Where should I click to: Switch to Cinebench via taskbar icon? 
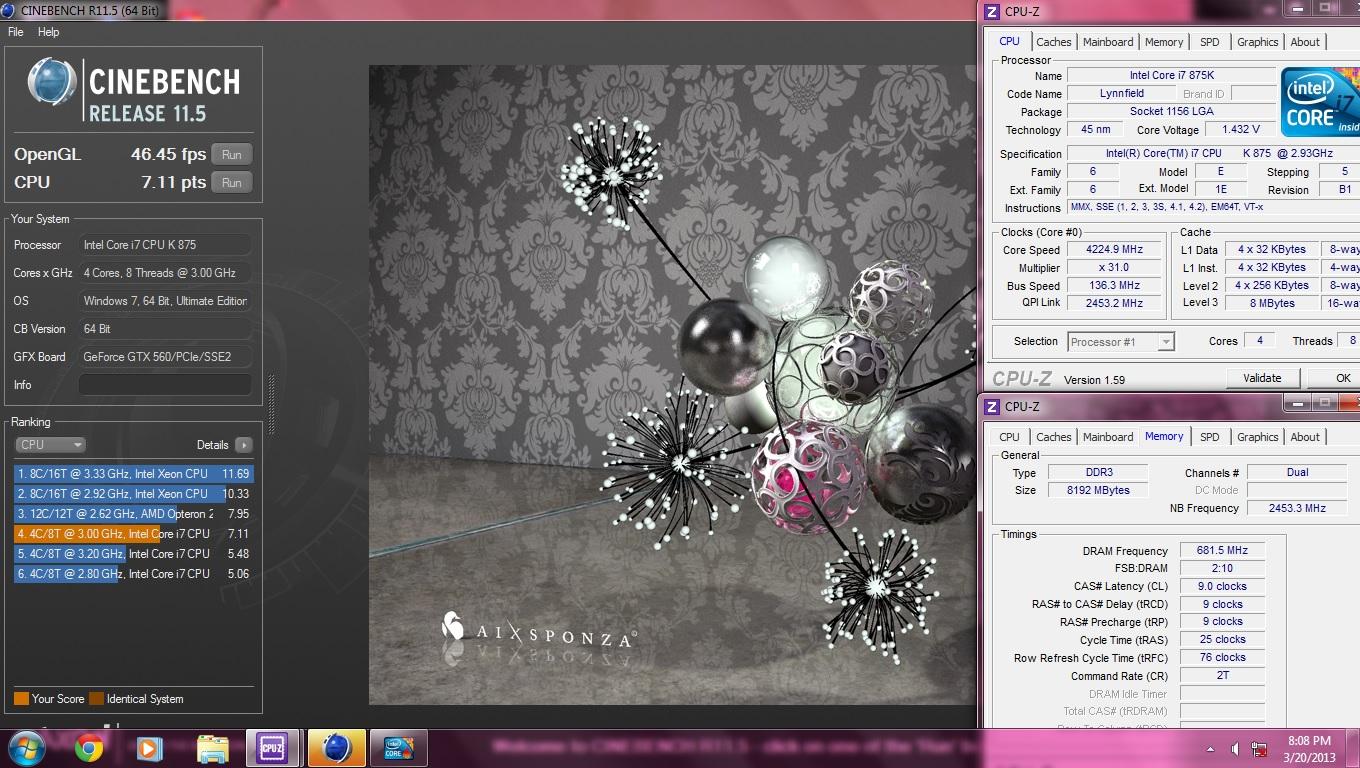coord(336,748)
